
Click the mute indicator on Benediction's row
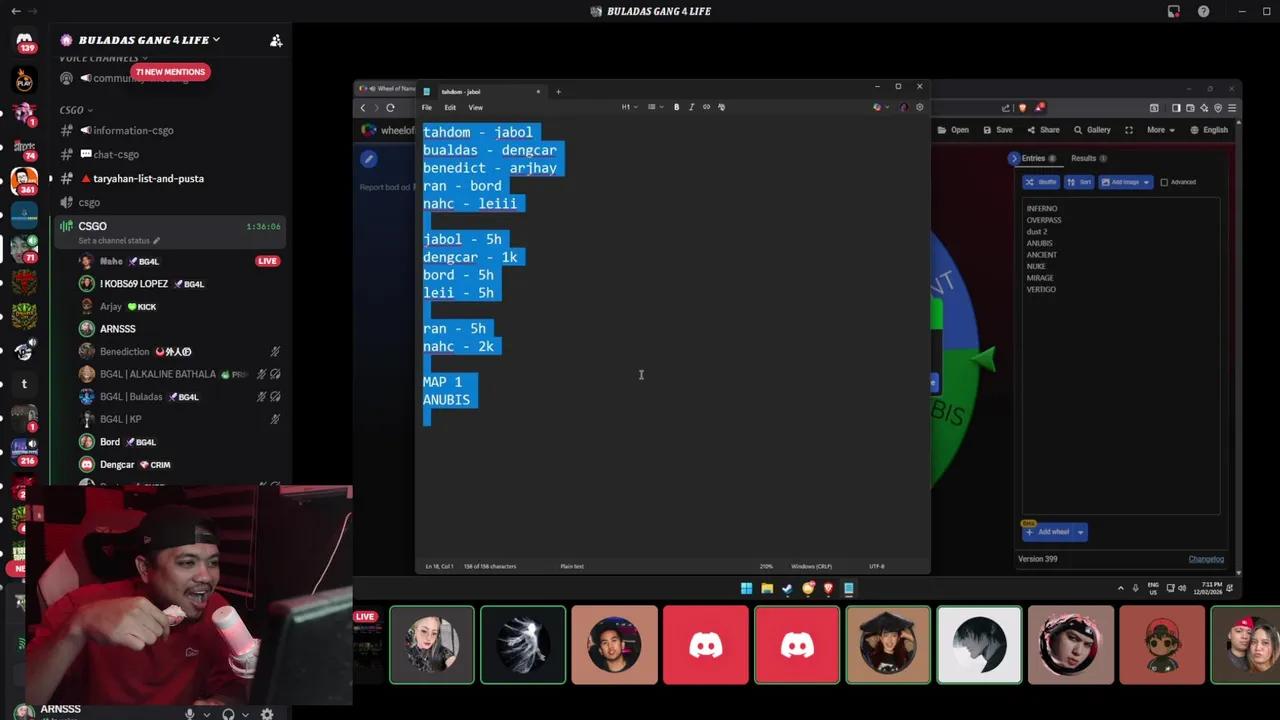pyautogui.click(x=275, y=352)
